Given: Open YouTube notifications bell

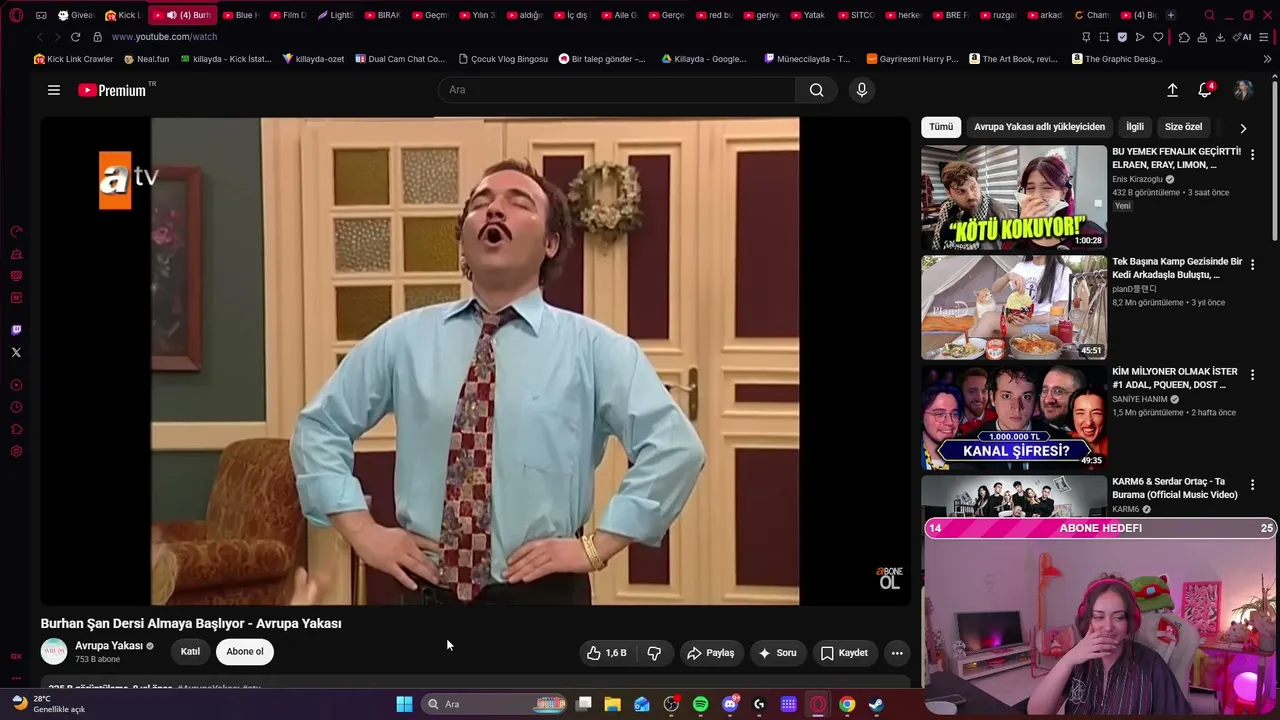Looking at the screenshot, I should 1205,90.
